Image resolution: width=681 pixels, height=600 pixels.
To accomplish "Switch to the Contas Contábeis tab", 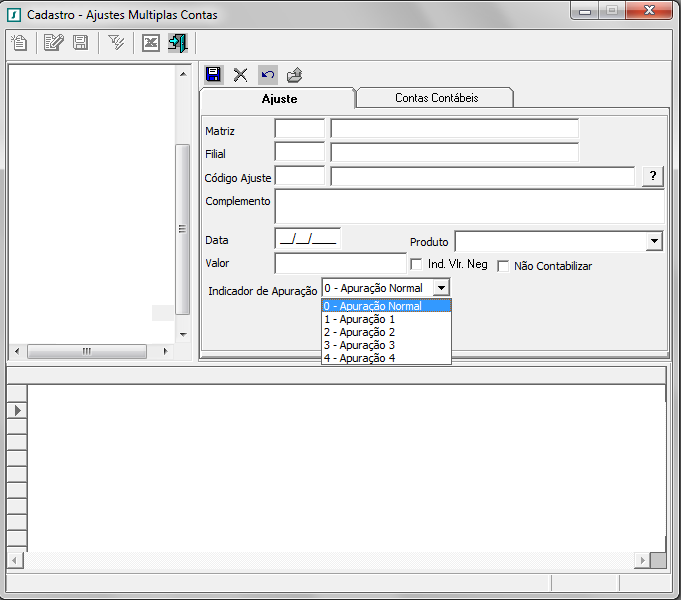I will (x=436, y=98).
